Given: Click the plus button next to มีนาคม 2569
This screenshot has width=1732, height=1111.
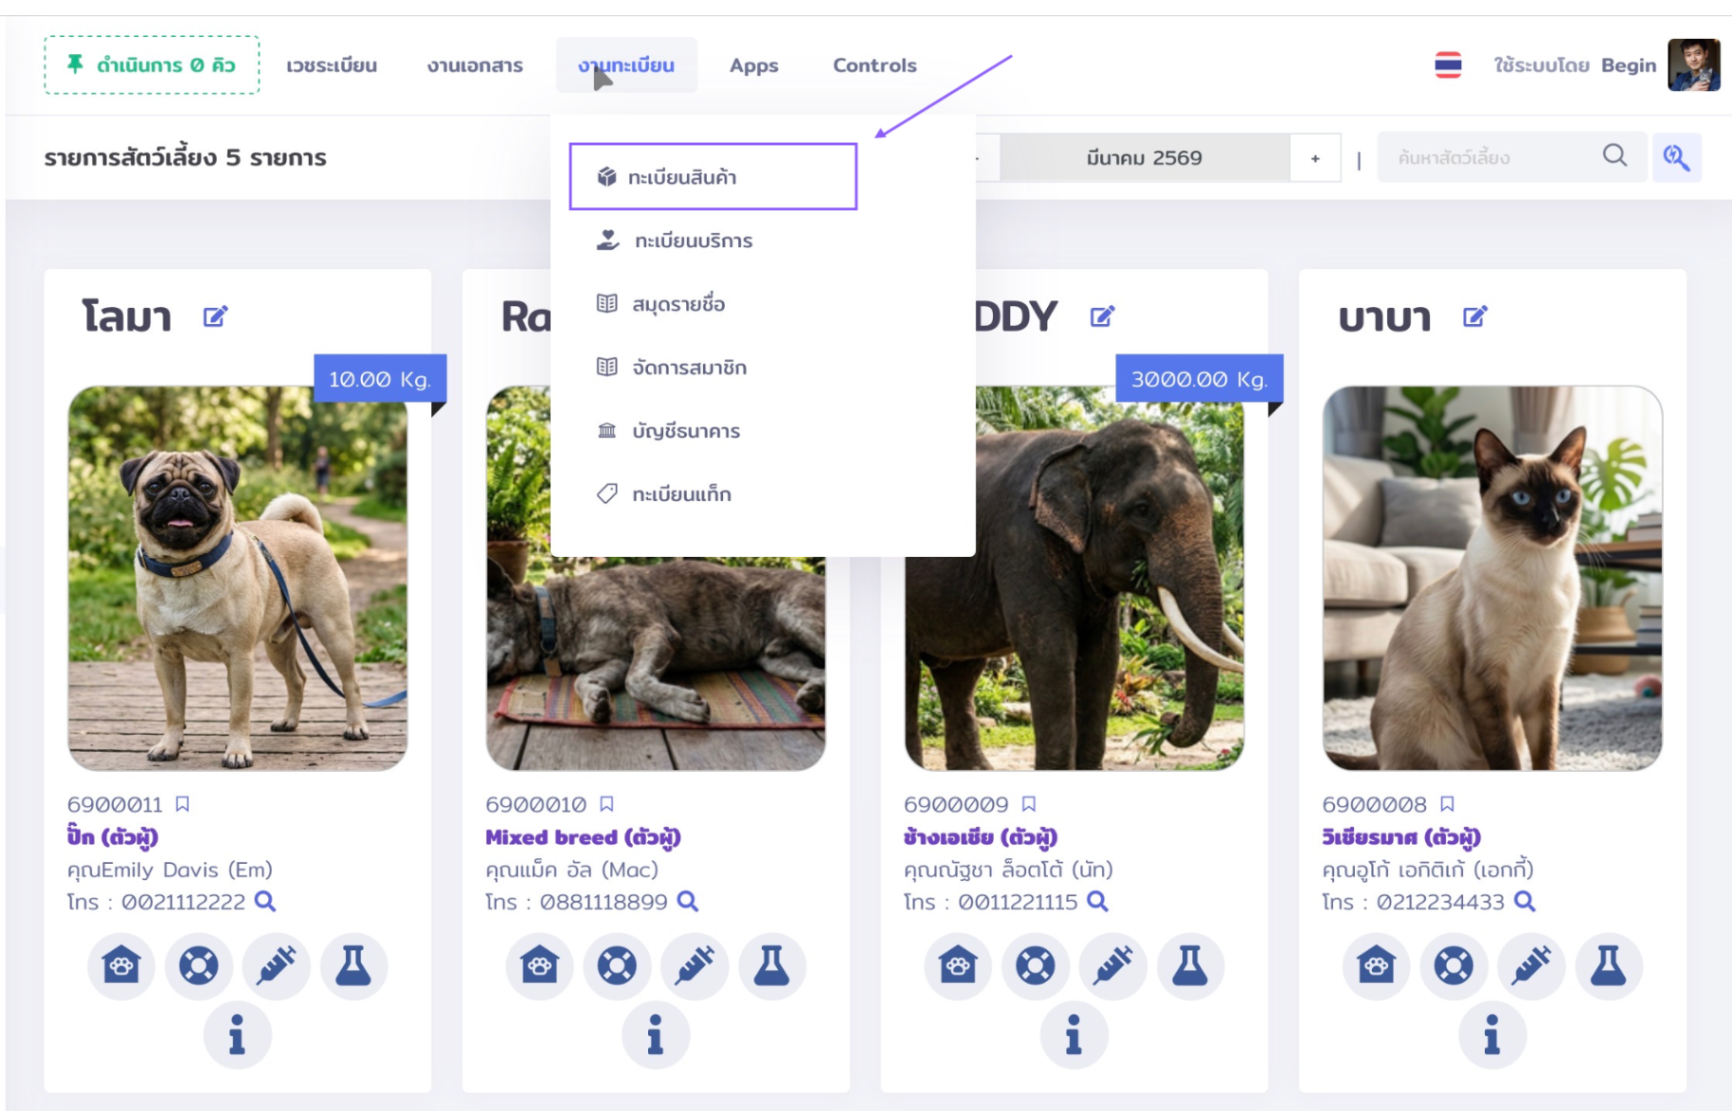Looking at the screenshot, I should [x=1315, y=158].
